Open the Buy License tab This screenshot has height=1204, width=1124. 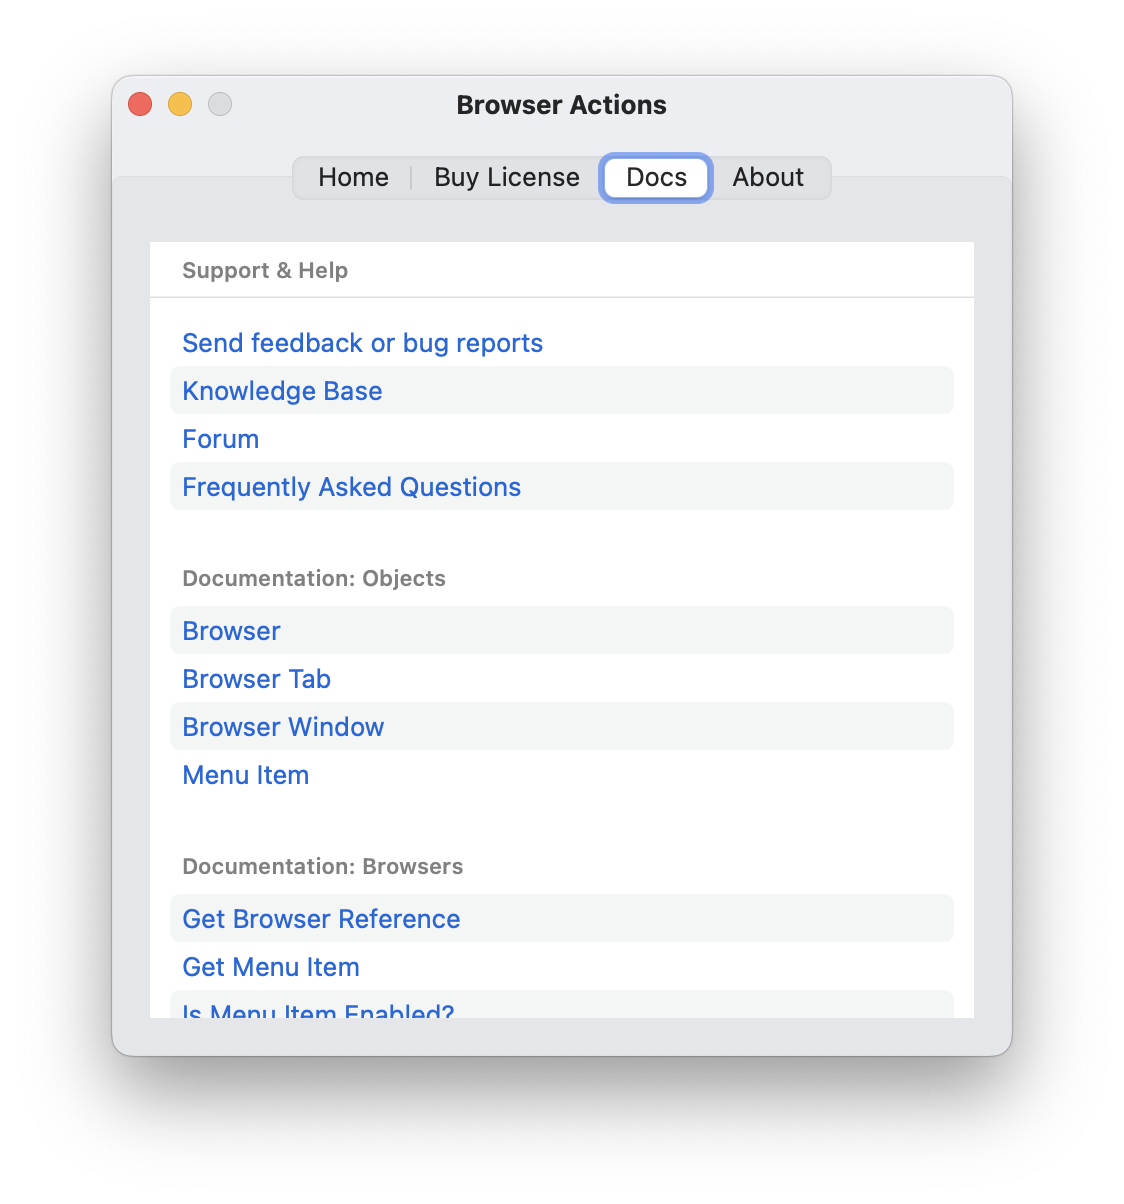506,177
